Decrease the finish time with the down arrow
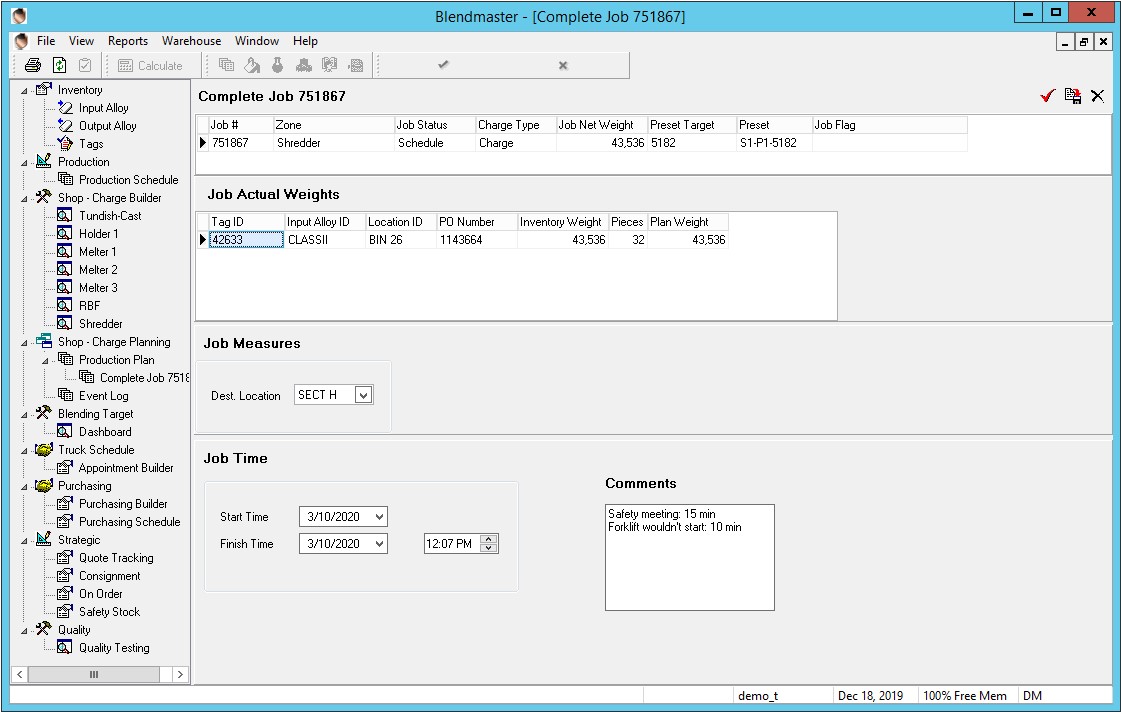Image resolution: width=1121 pixels, height=712 pixels. [489, 548]
